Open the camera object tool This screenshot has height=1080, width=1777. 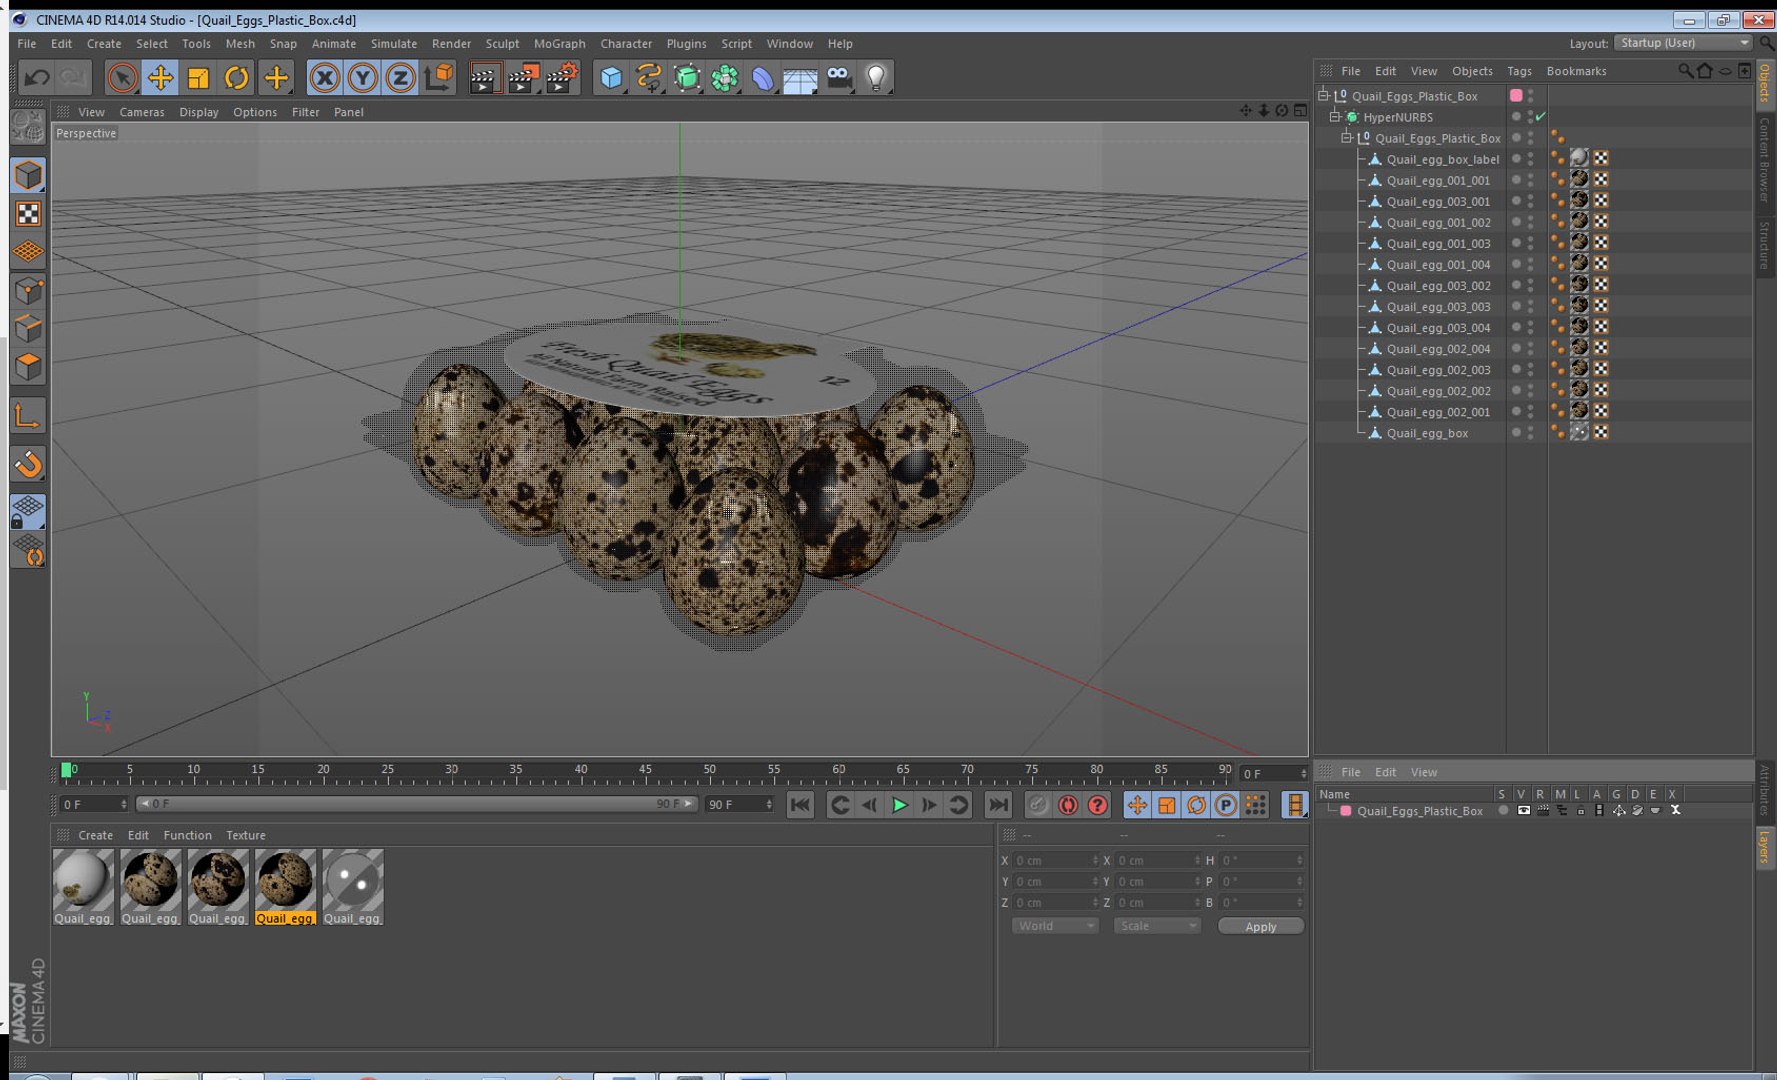[839, 77]
